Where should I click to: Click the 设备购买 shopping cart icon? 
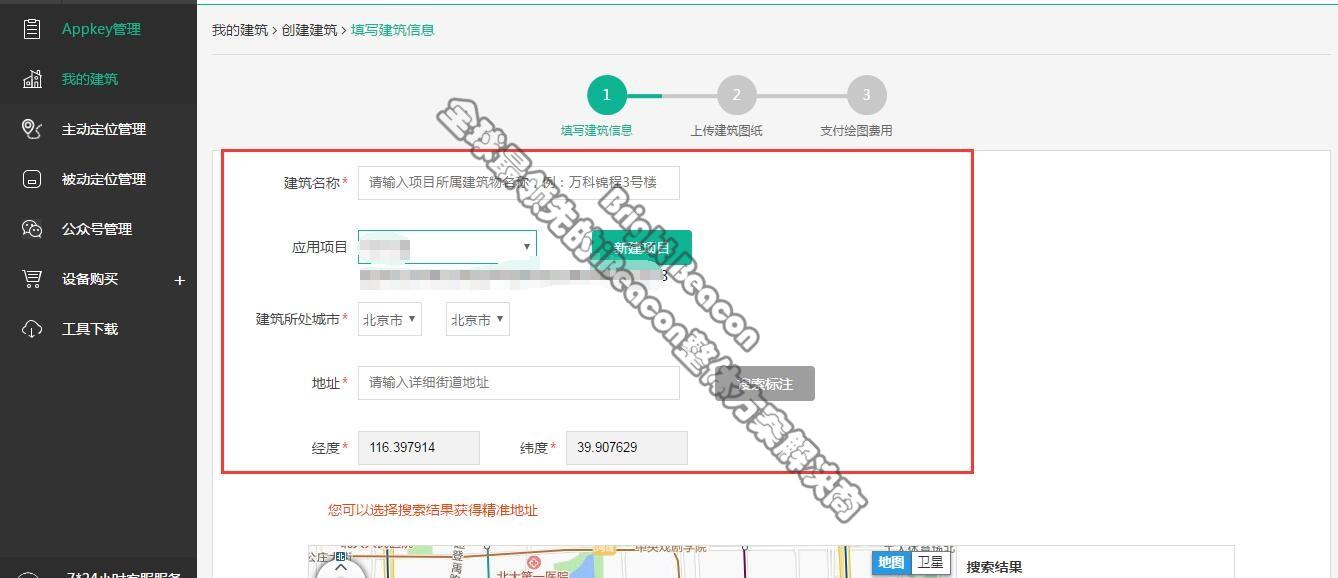tap(32, 279)
